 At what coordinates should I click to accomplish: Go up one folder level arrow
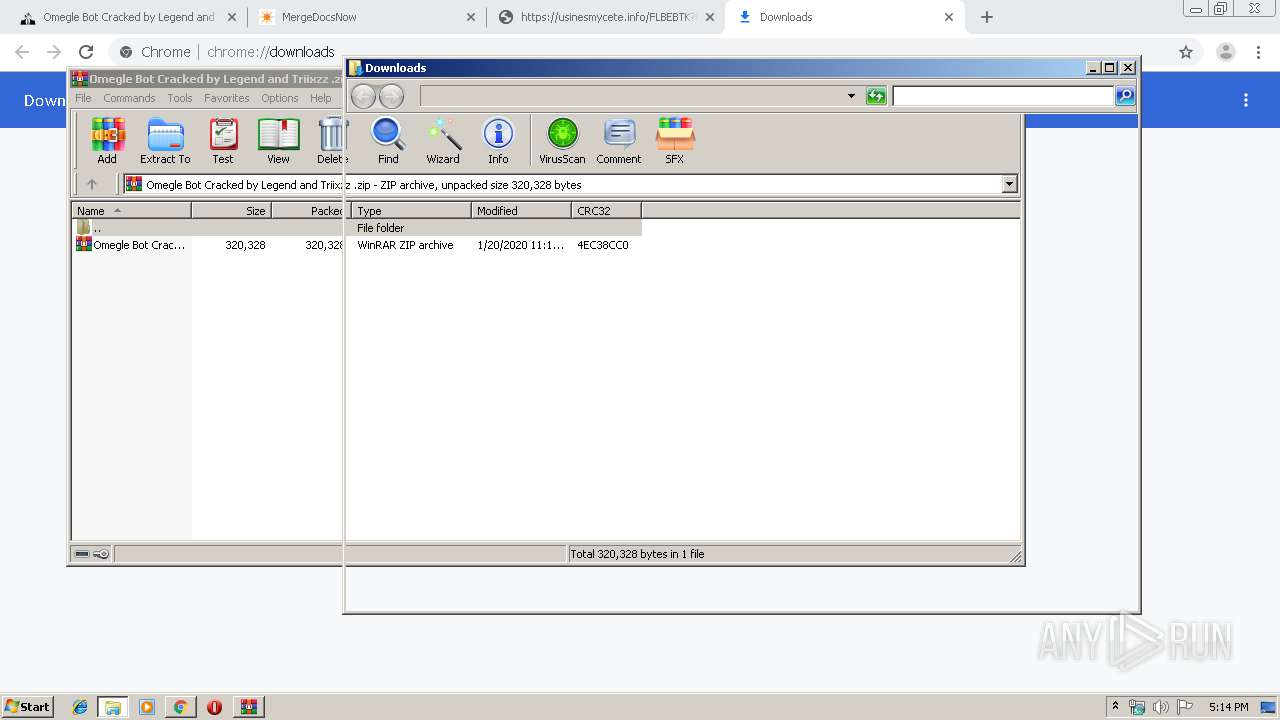(92, 184)
